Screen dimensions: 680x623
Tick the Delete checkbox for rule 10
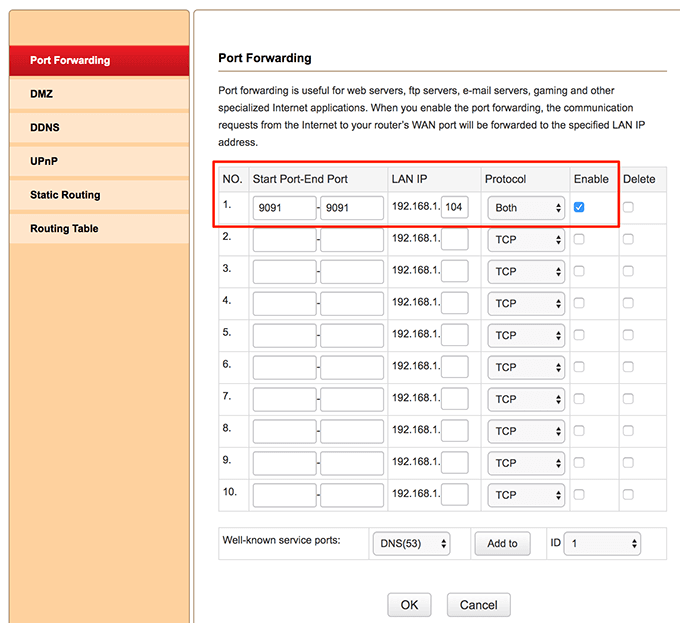pyautogui.click(x=628, y=494)
